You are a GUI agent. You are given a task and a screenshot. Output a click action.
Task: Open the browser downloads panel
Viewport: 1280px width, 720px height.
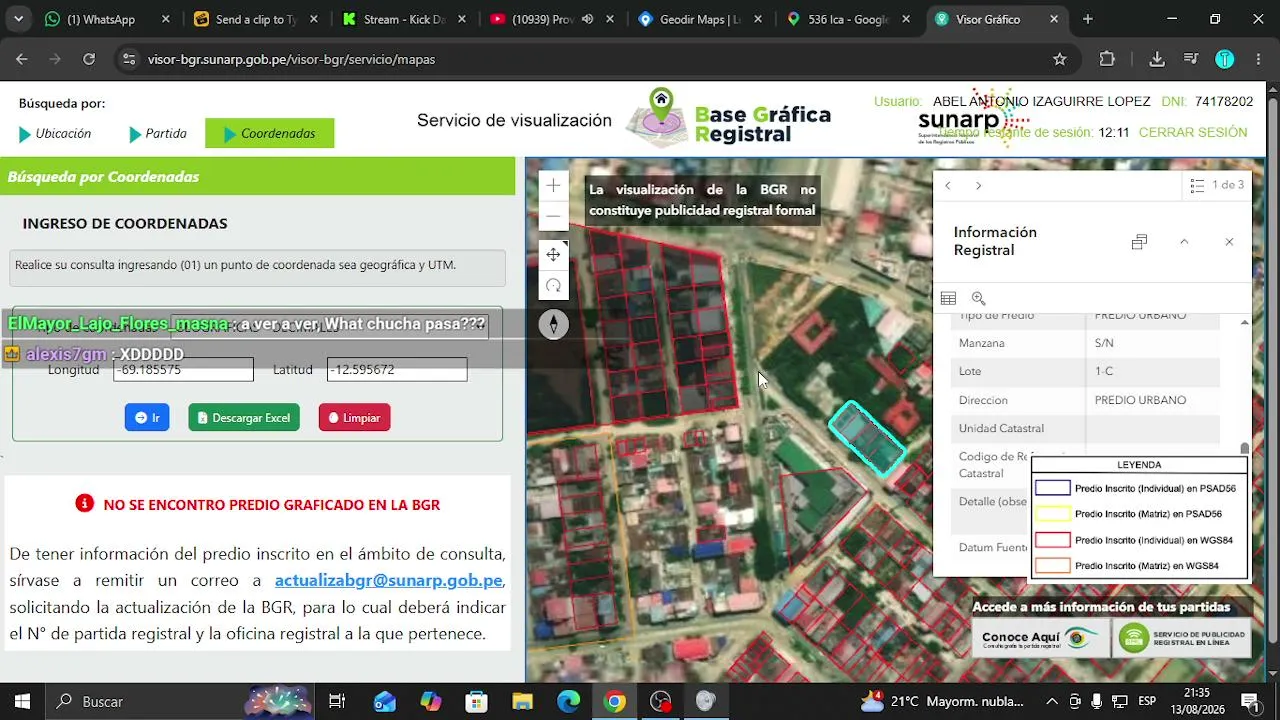point(1157,59)
